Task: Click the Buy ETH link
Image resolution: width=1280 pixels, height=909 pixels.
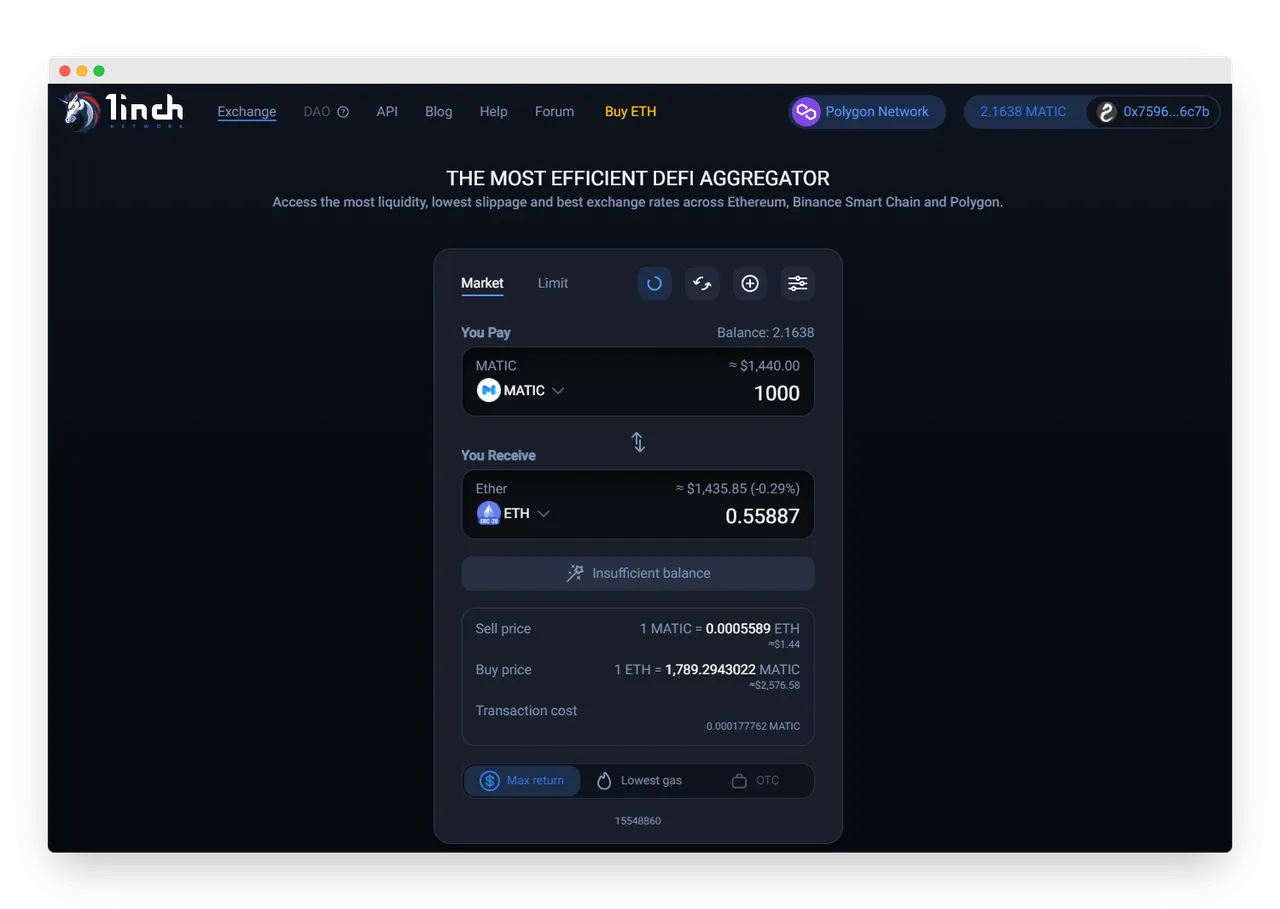Action: (631, 112)
